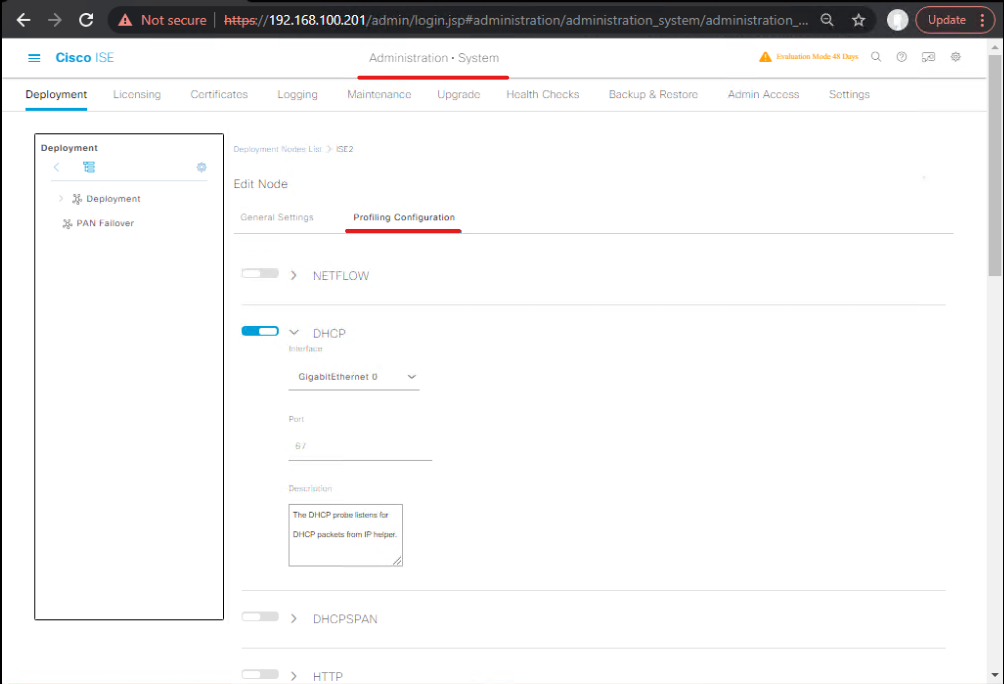This screenshot has height=684, width=1004.
Task: Select Deployment item in the tree
Action: click(x=113, y=199)
